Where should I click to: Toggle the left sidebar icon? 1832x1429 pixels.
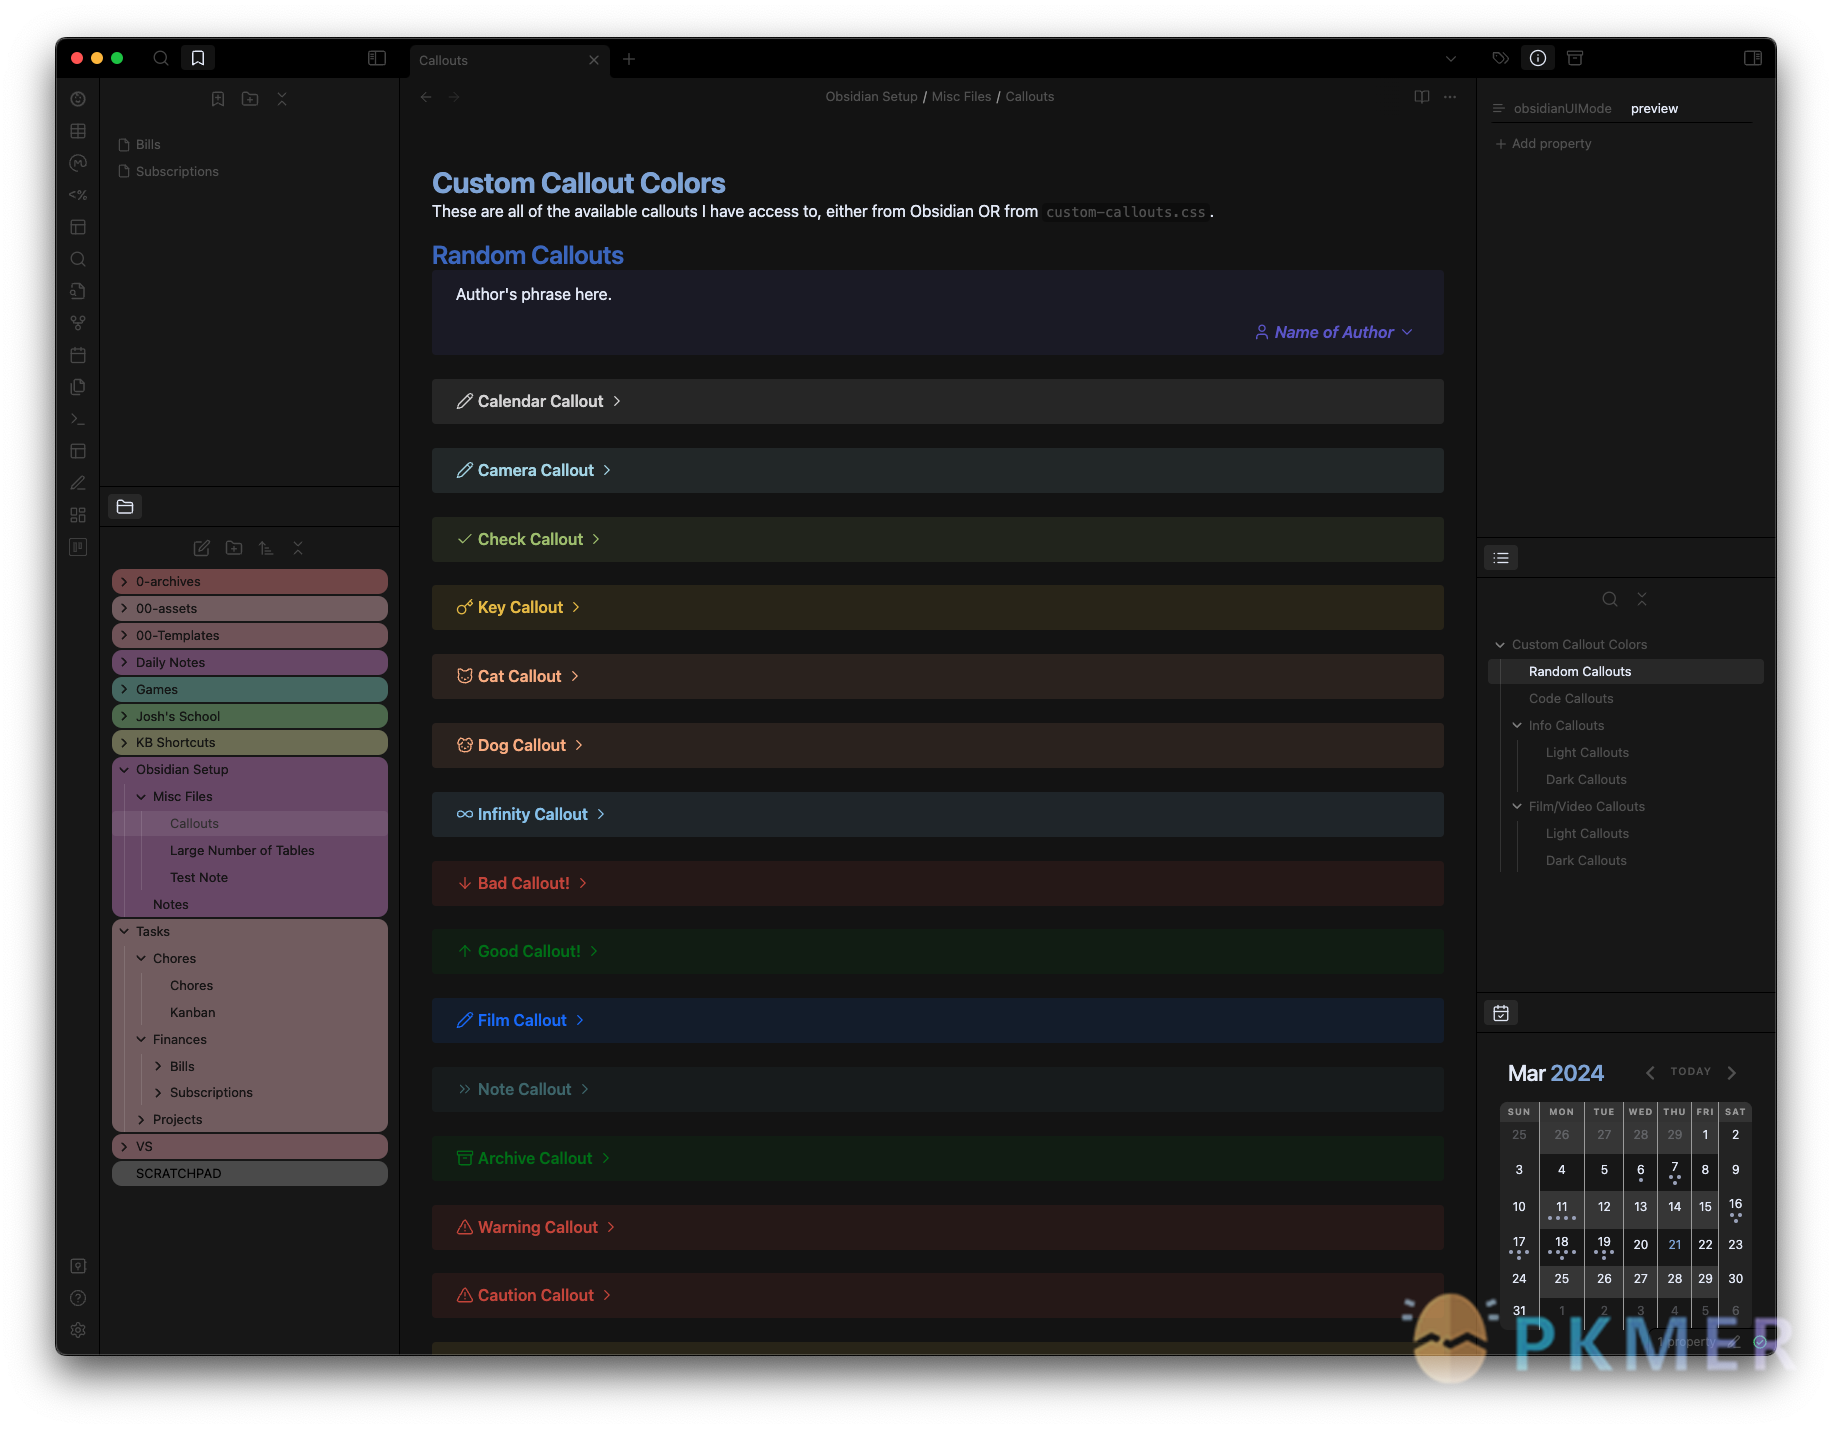coord(377,58)
